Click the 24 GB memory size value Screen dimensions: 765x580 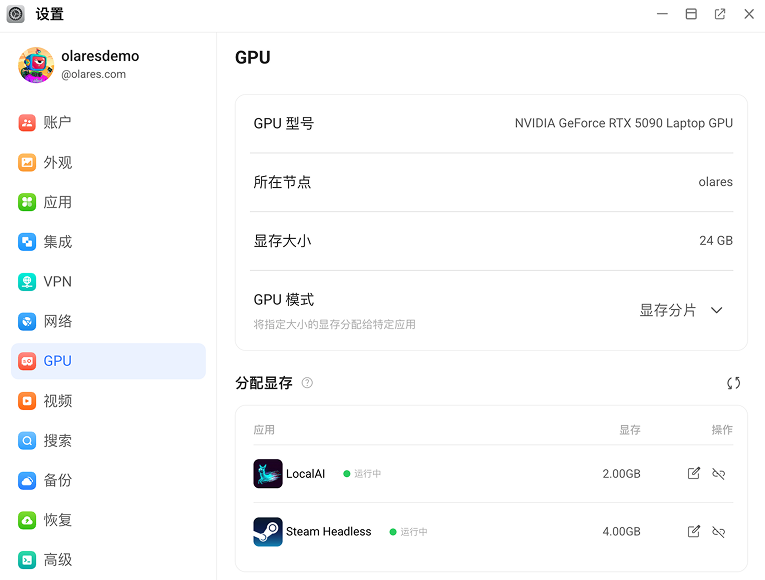click(716, 240)
